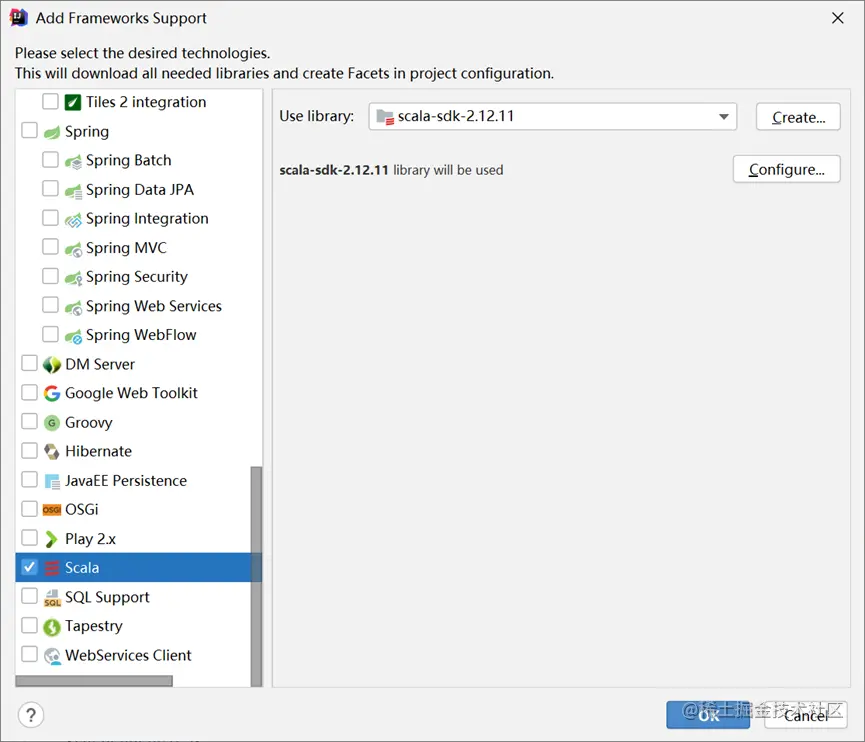Click the IntelliJ IDEA logo in title bar
The width and height of the screenshot is (865, 742).
pyautogui.click(x=18, y=18)
